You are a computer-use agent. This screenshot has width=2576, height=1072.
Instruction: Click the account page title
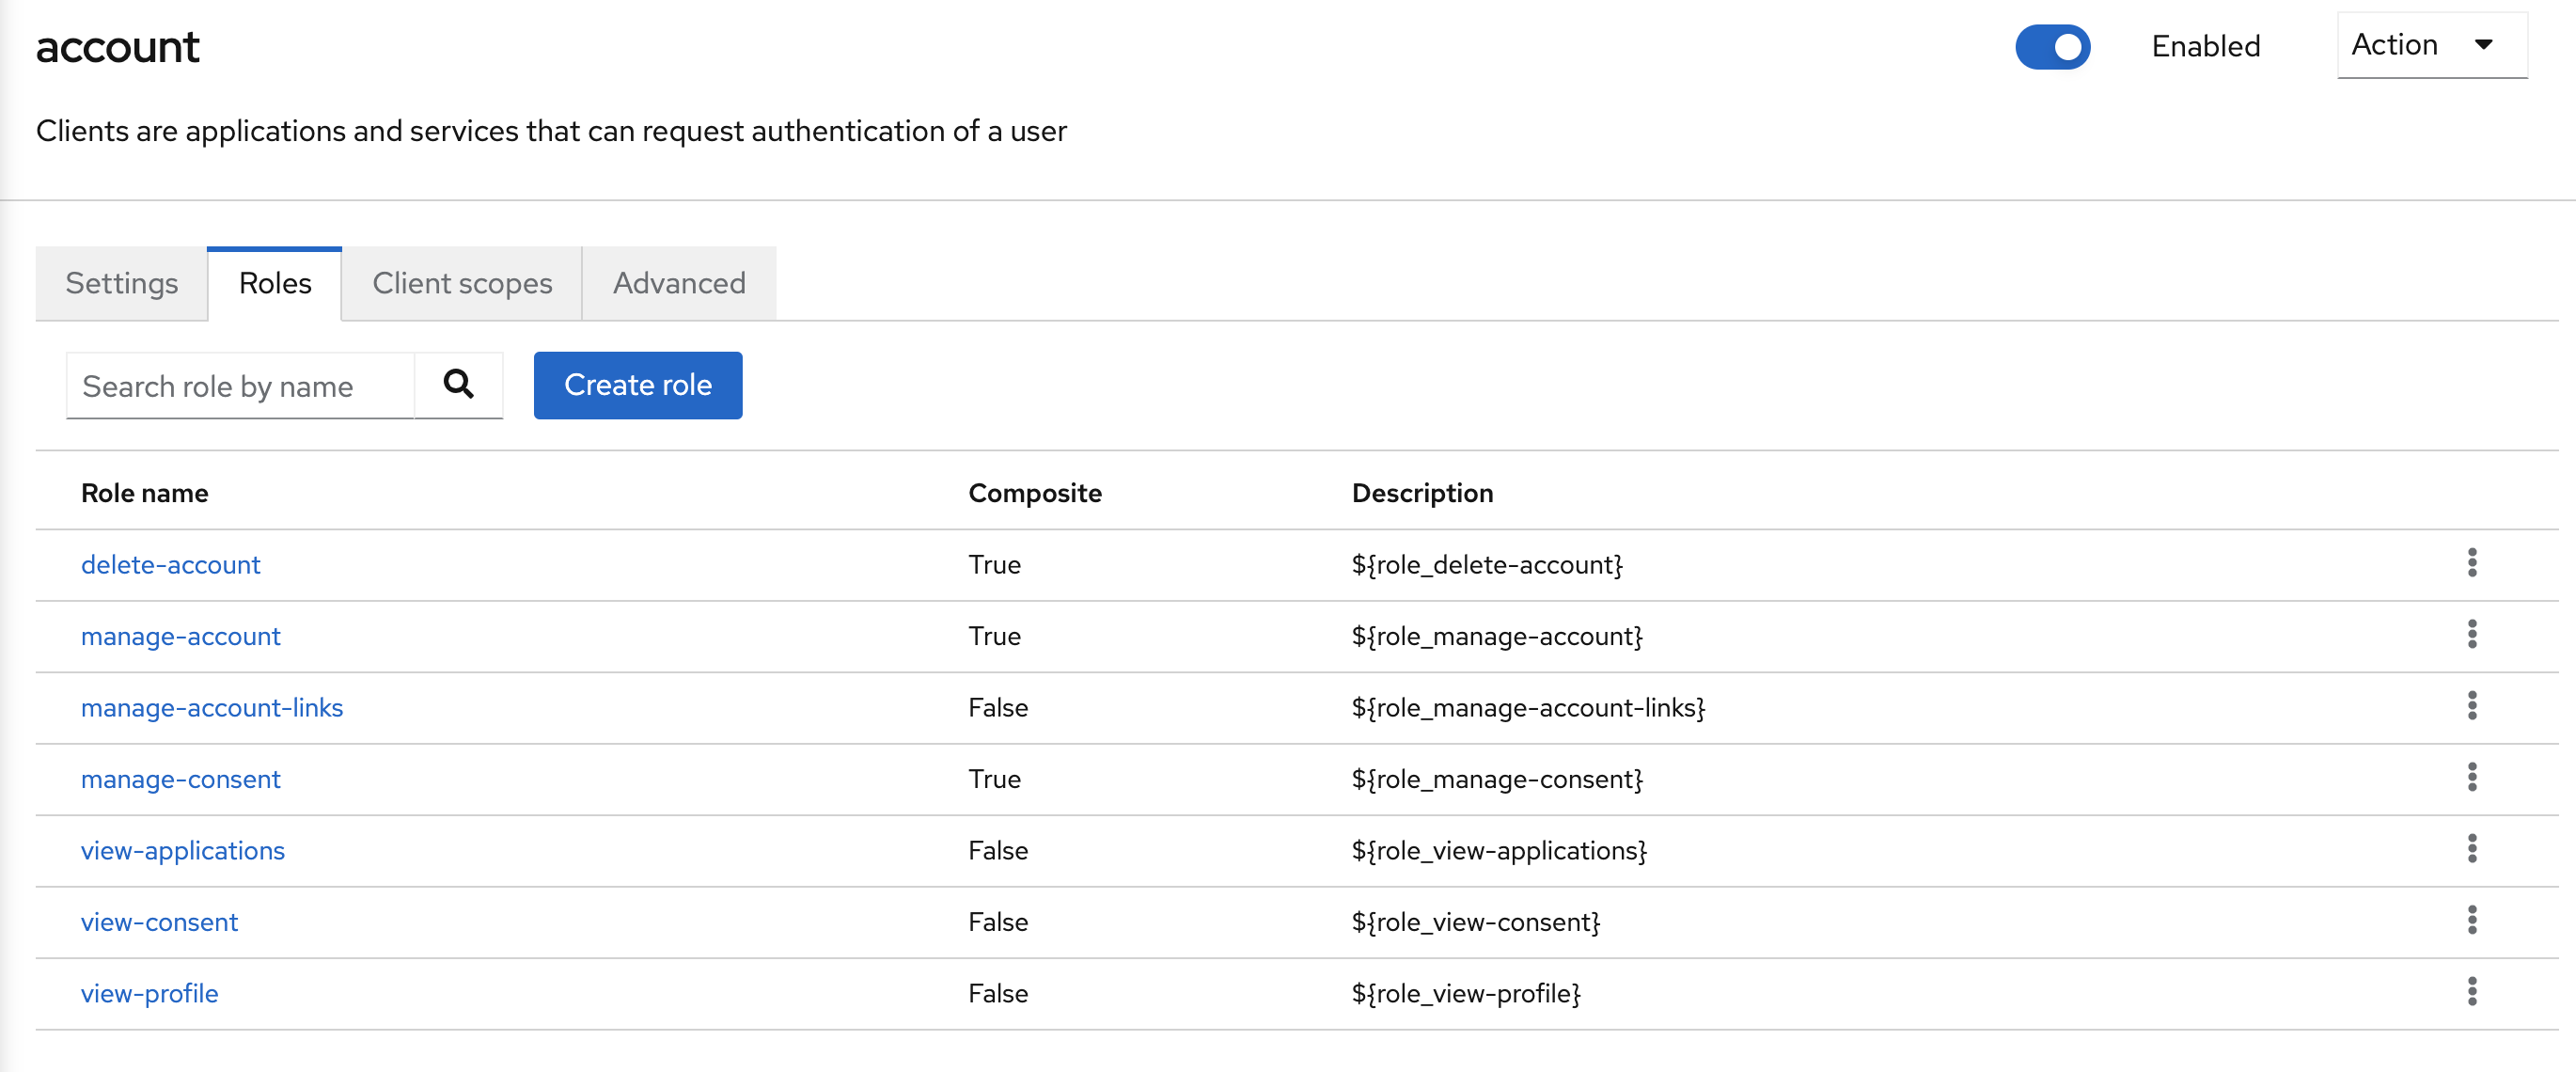(118, 47)
